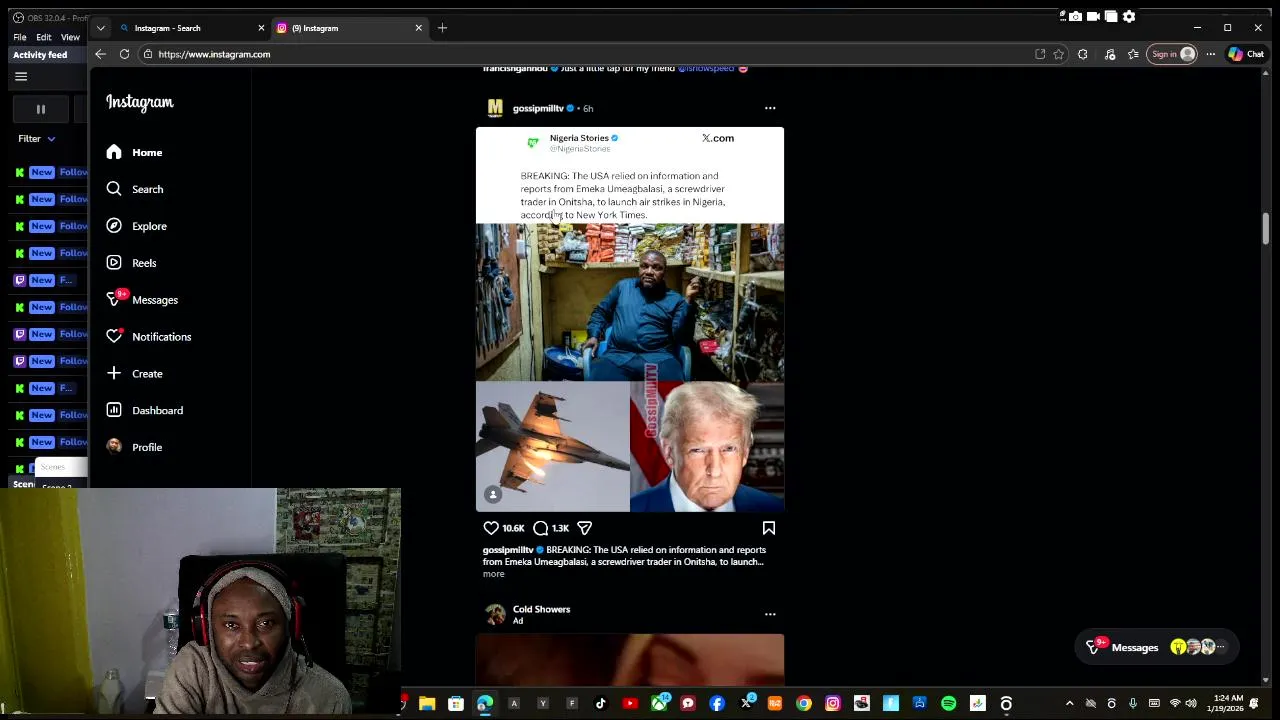Open comments on the gossipmilltv post

[541, 528]
